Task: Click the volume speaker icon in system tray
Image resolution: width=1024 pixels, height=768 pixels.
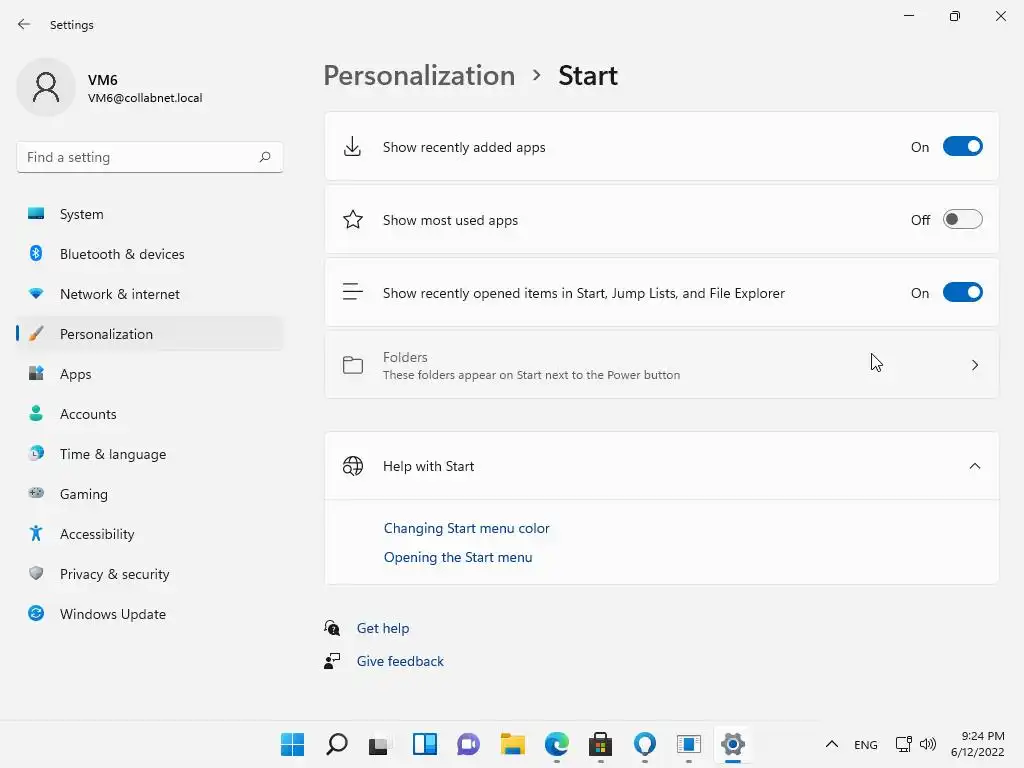Action: (x=928, y=744)
